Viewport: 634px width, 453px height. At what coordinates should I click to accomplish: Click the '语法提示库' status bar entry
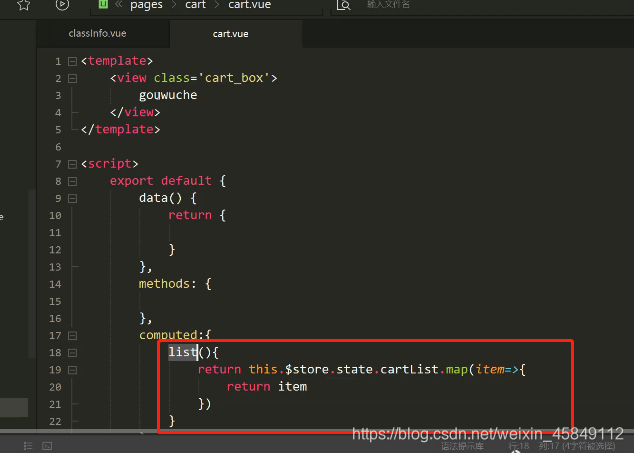[x=462, y=447]
